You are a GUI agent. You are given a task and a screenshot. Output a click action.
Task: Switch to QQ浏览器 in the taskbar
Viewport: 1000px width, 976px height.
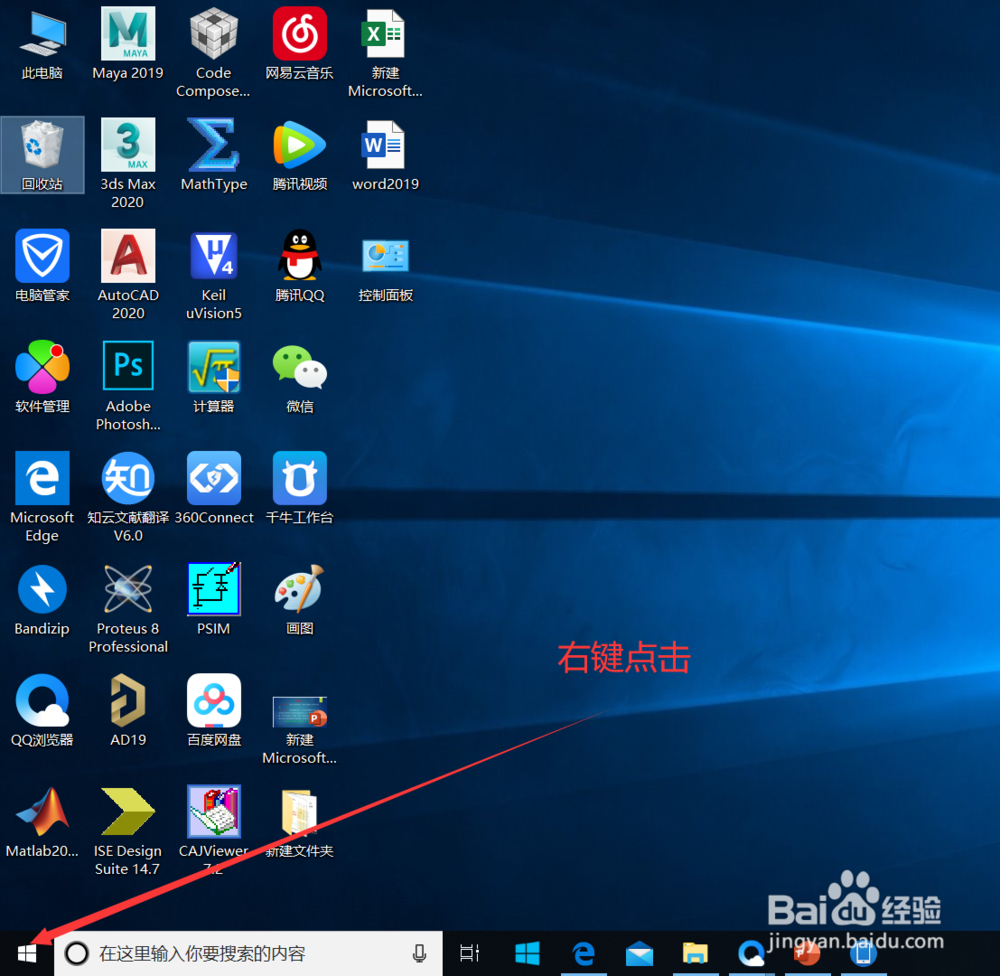pyautogui.click(x=751, y=954)
